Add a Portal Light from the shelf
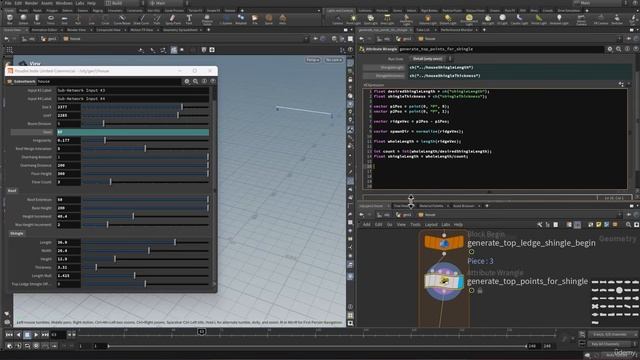The image size is (640, 360). tap(538, 19)
